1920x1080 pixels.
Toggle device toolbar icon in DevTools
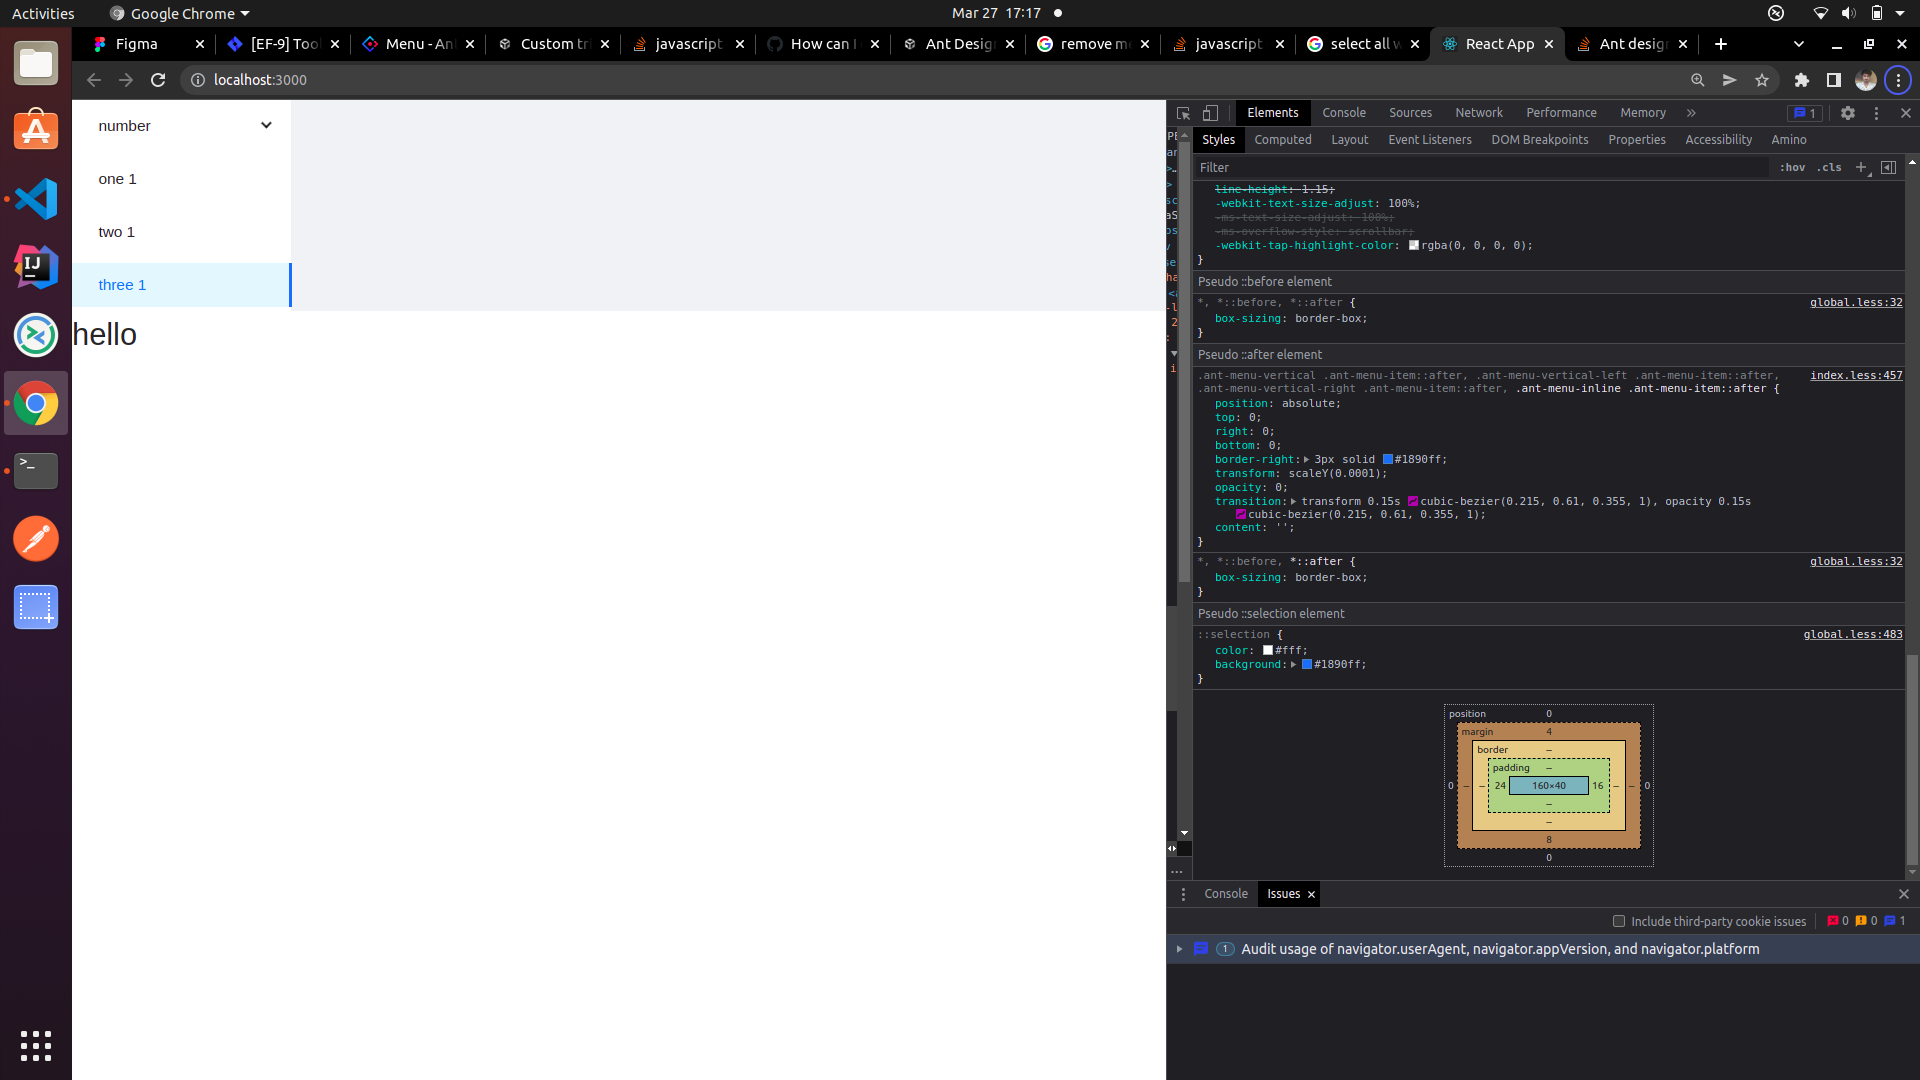click(x=1210, y=113)
